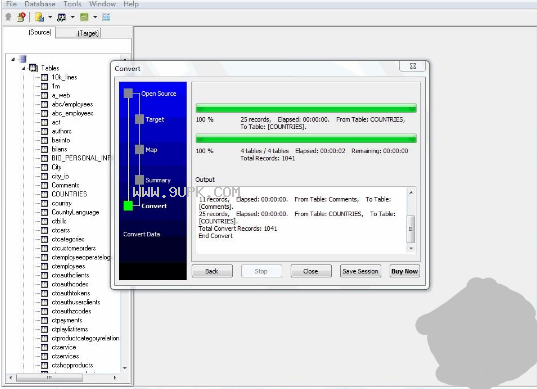Click the light blue grid toolbar icon
The height and width of the screenshot is (389, 537).
pyautogui.click(x=106, y=17)
